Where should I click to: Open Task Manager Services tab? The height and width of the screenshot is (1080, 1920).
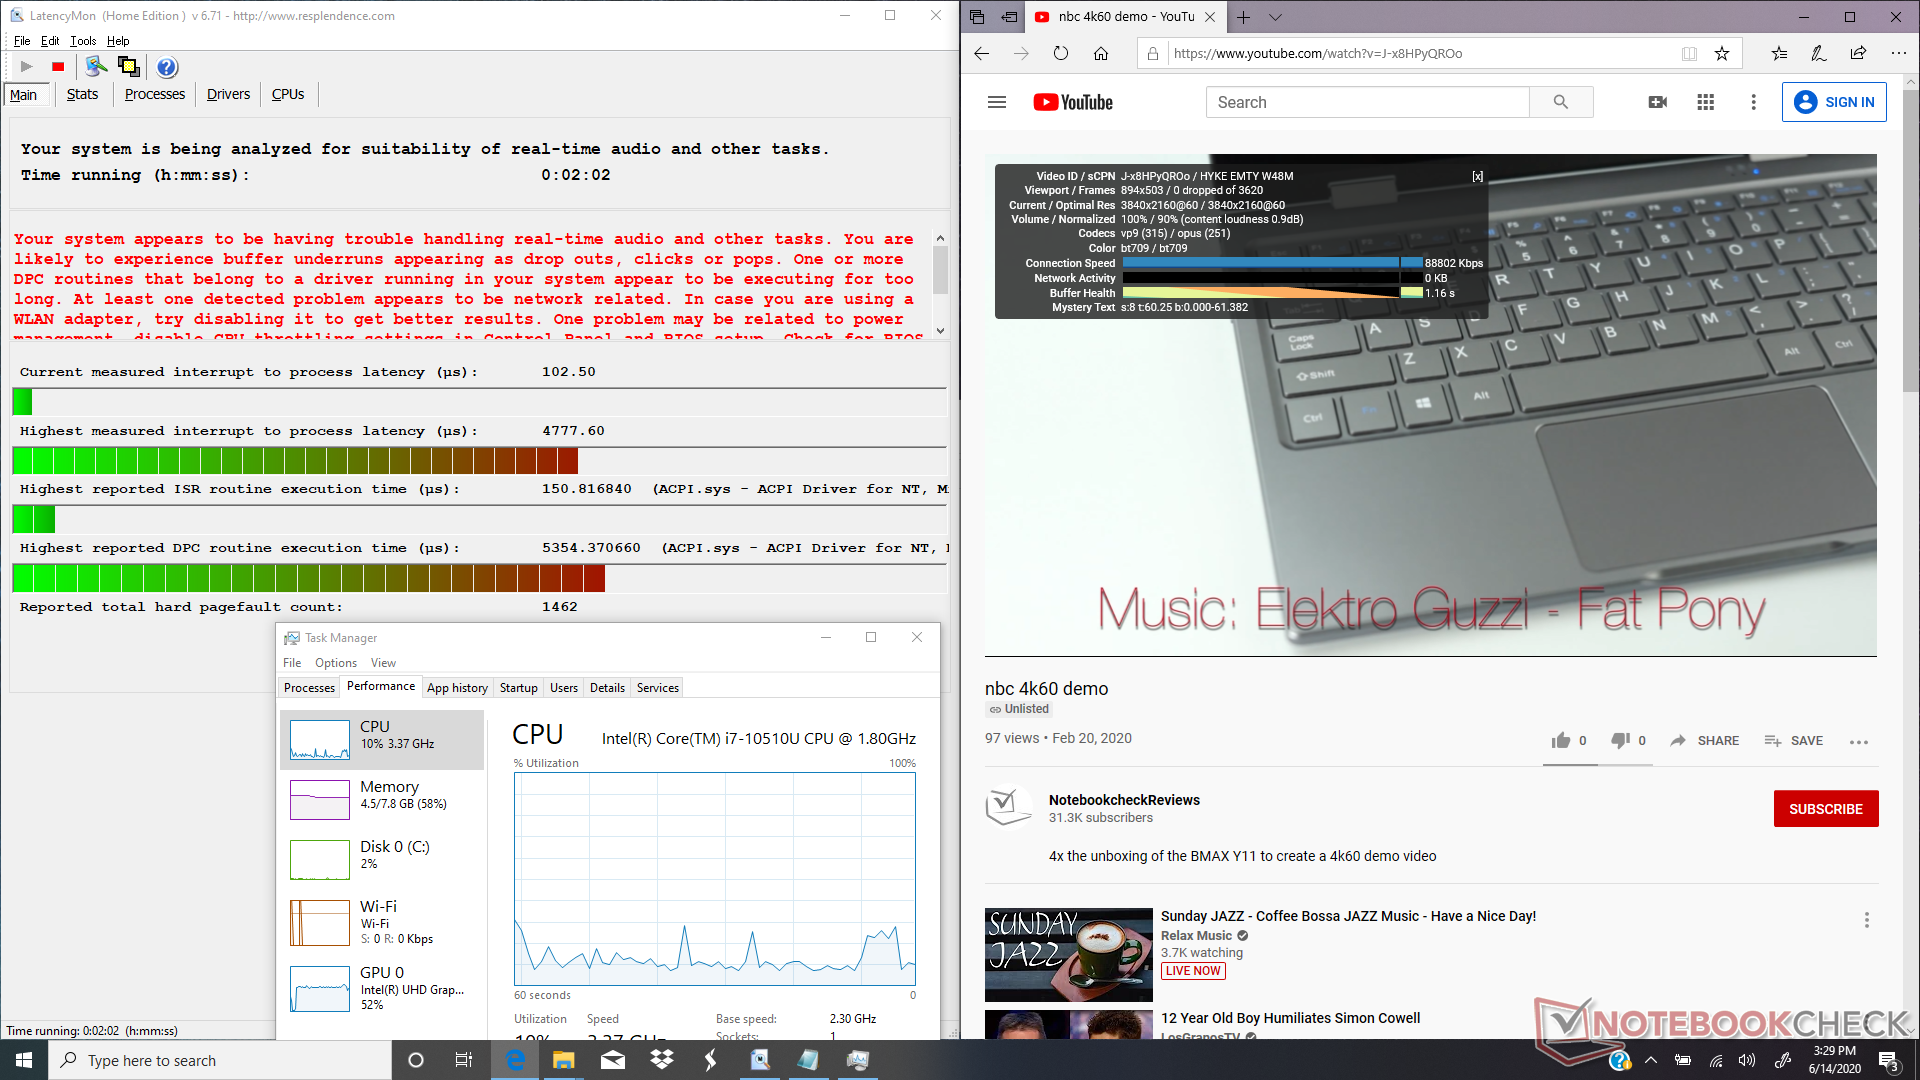[x=658, y=688]
